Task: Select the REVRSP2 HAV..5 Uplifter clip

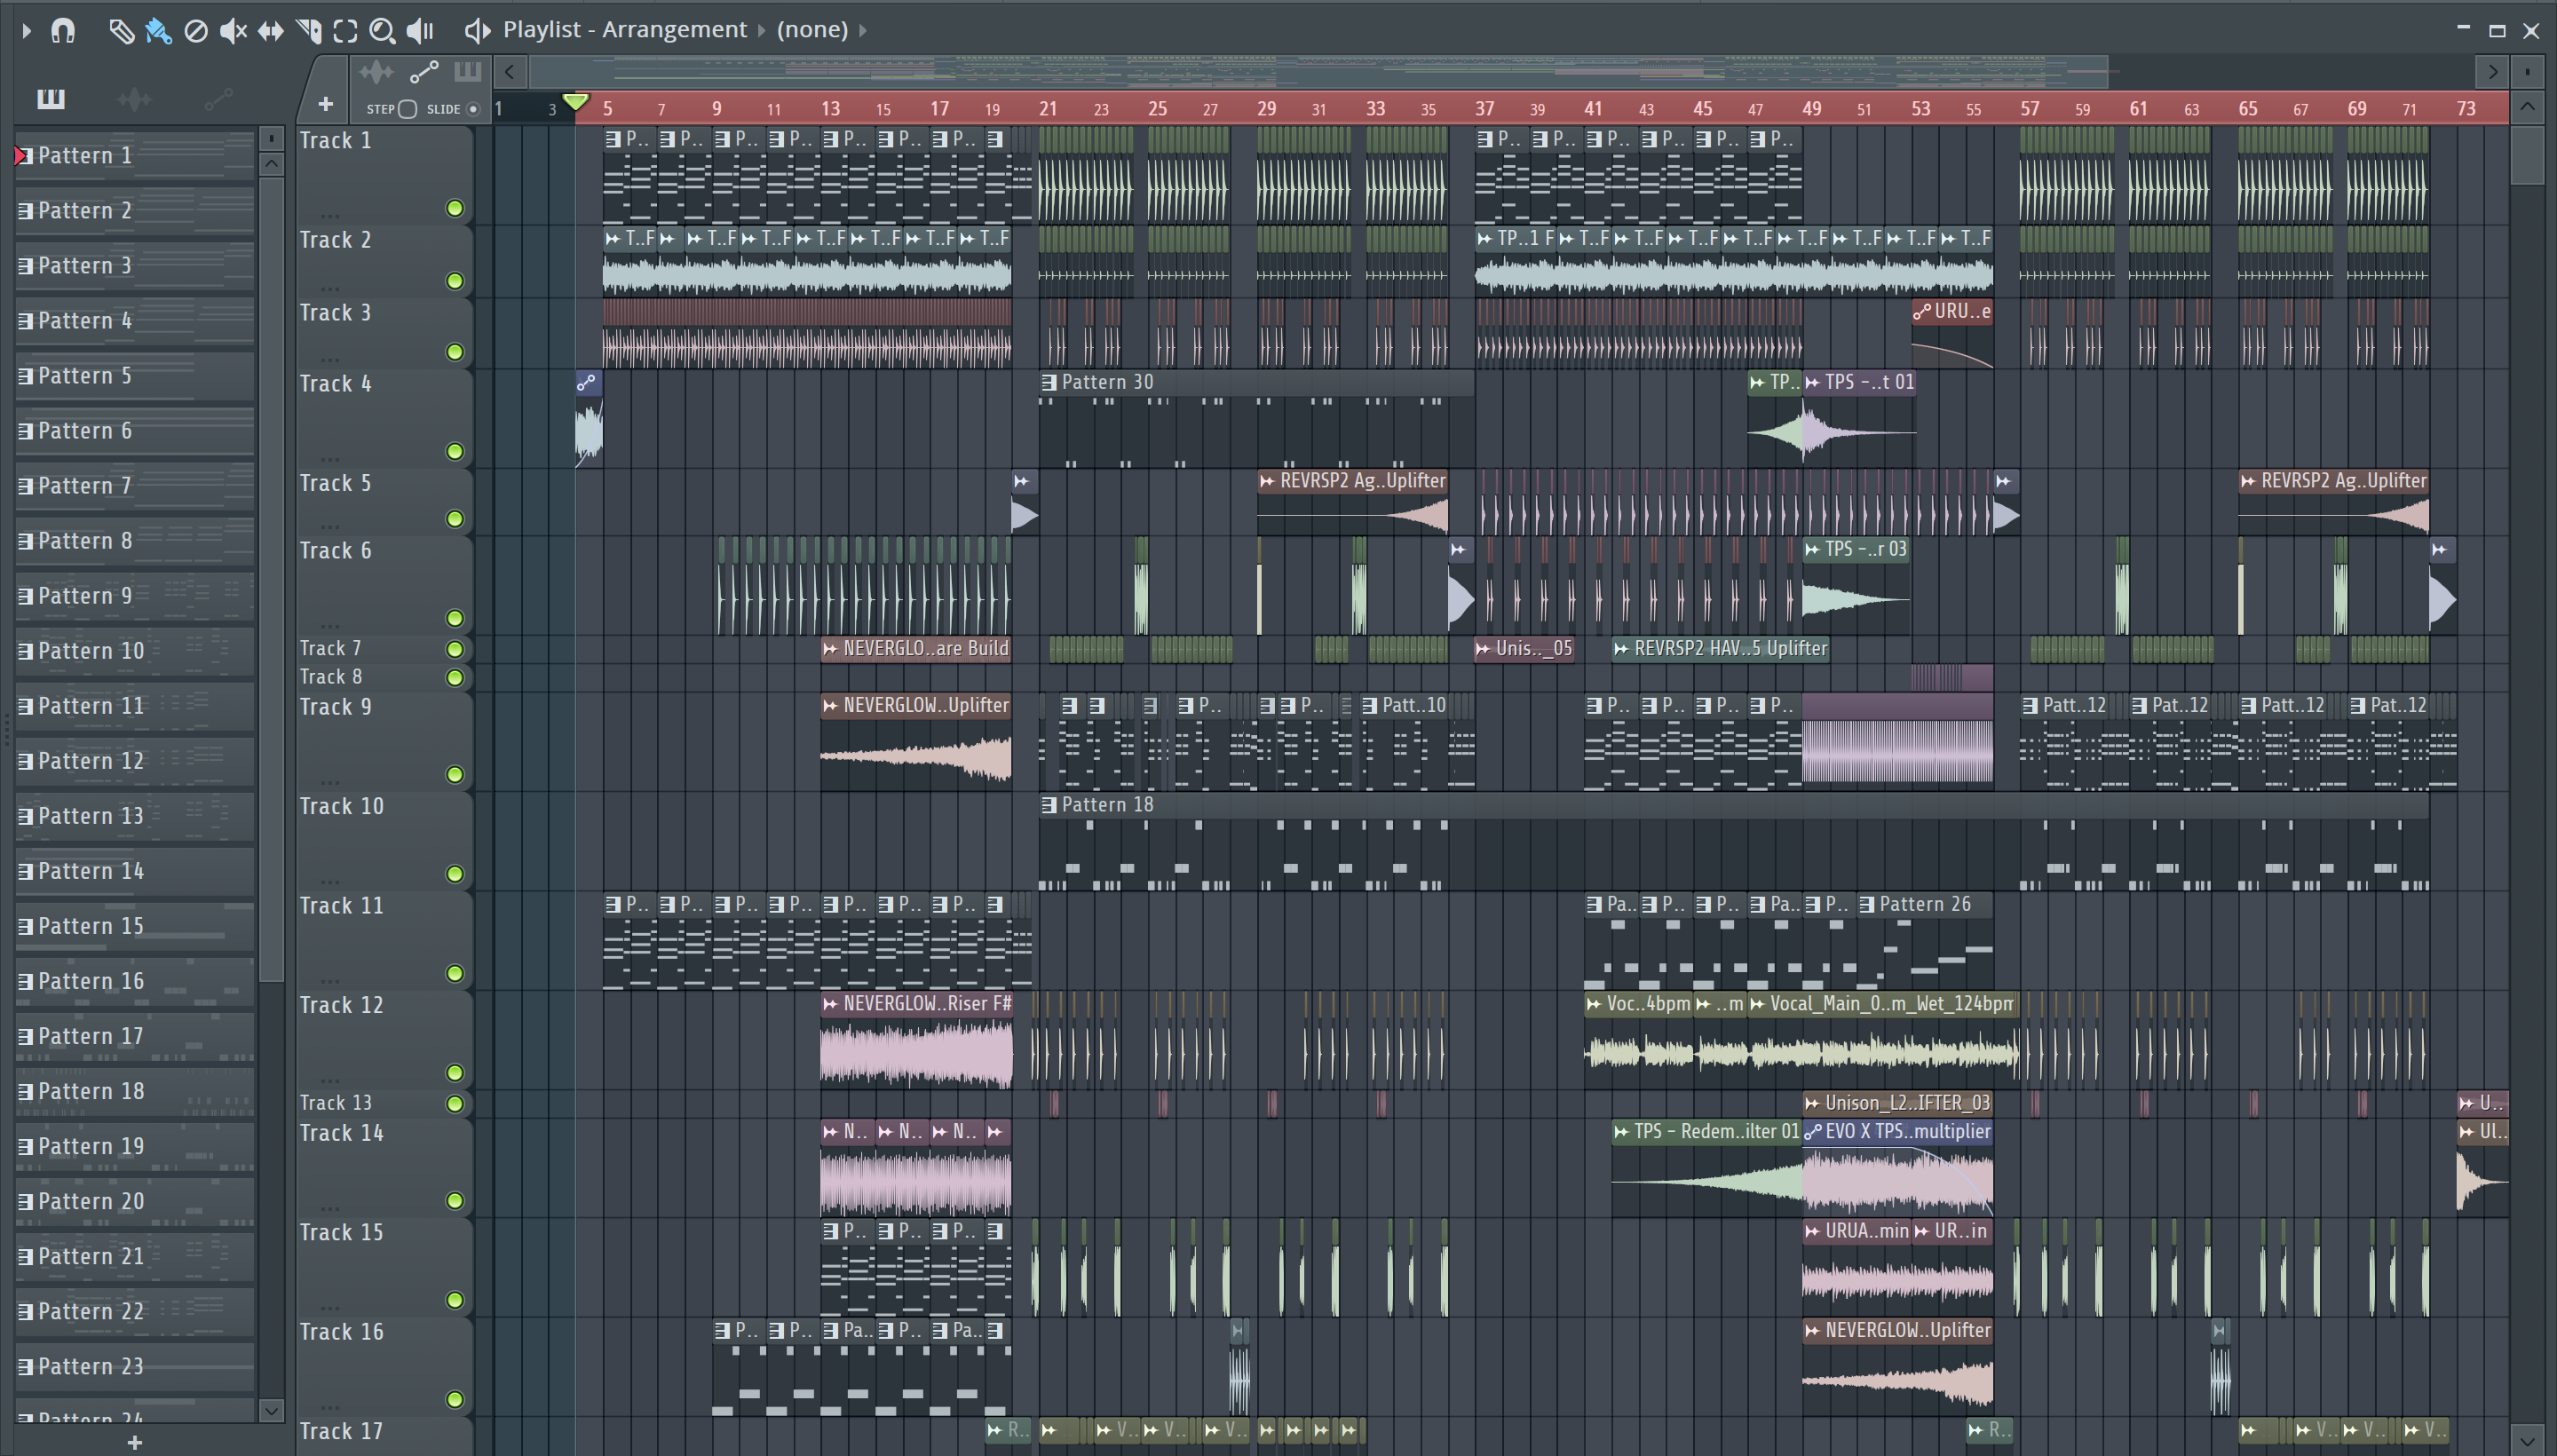Action: coord(1720,649)
